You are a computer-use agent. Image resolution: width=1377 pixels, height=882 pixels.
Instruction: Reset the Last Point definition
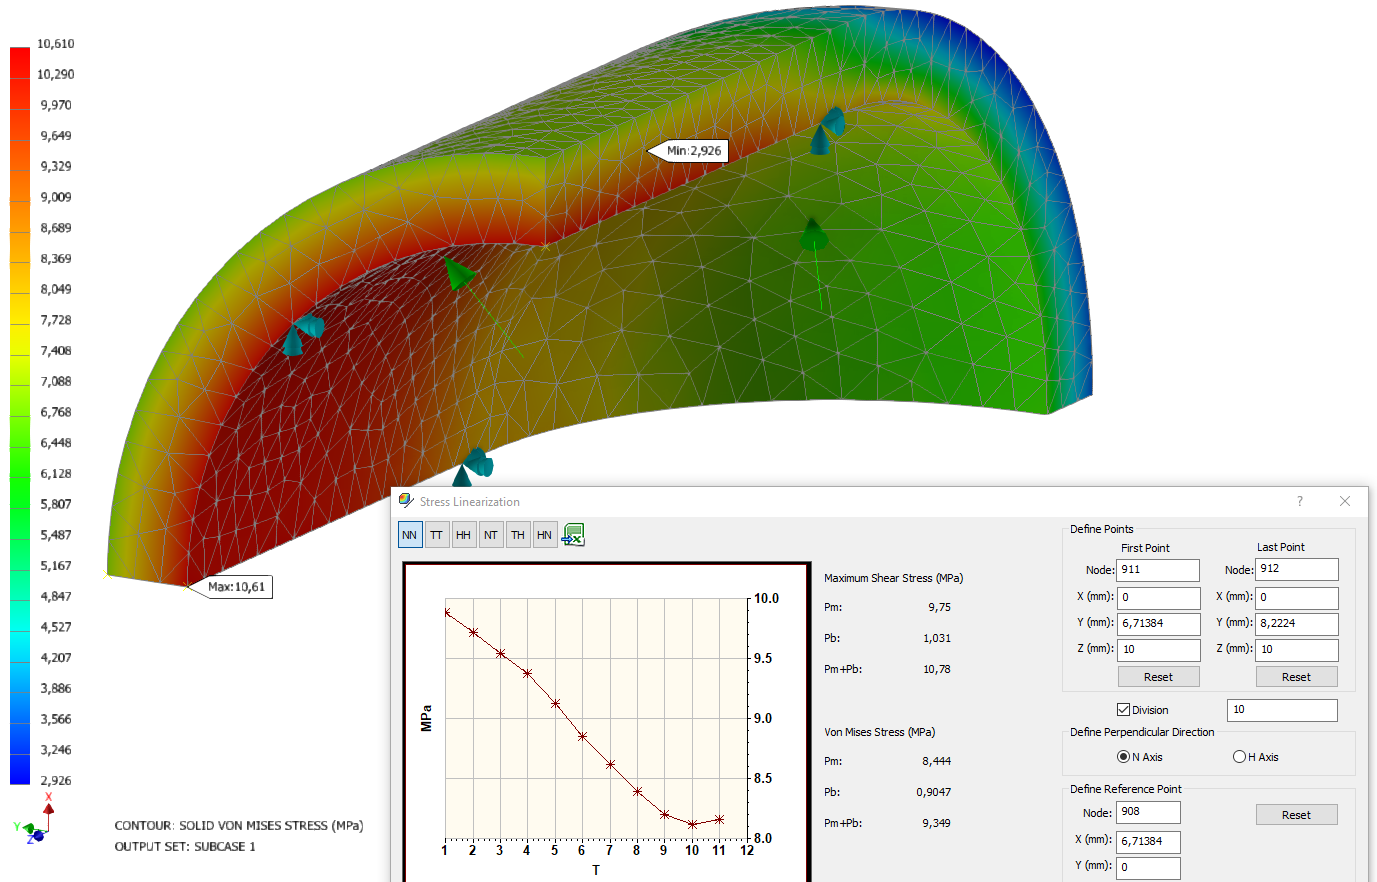pos(1297,677)
